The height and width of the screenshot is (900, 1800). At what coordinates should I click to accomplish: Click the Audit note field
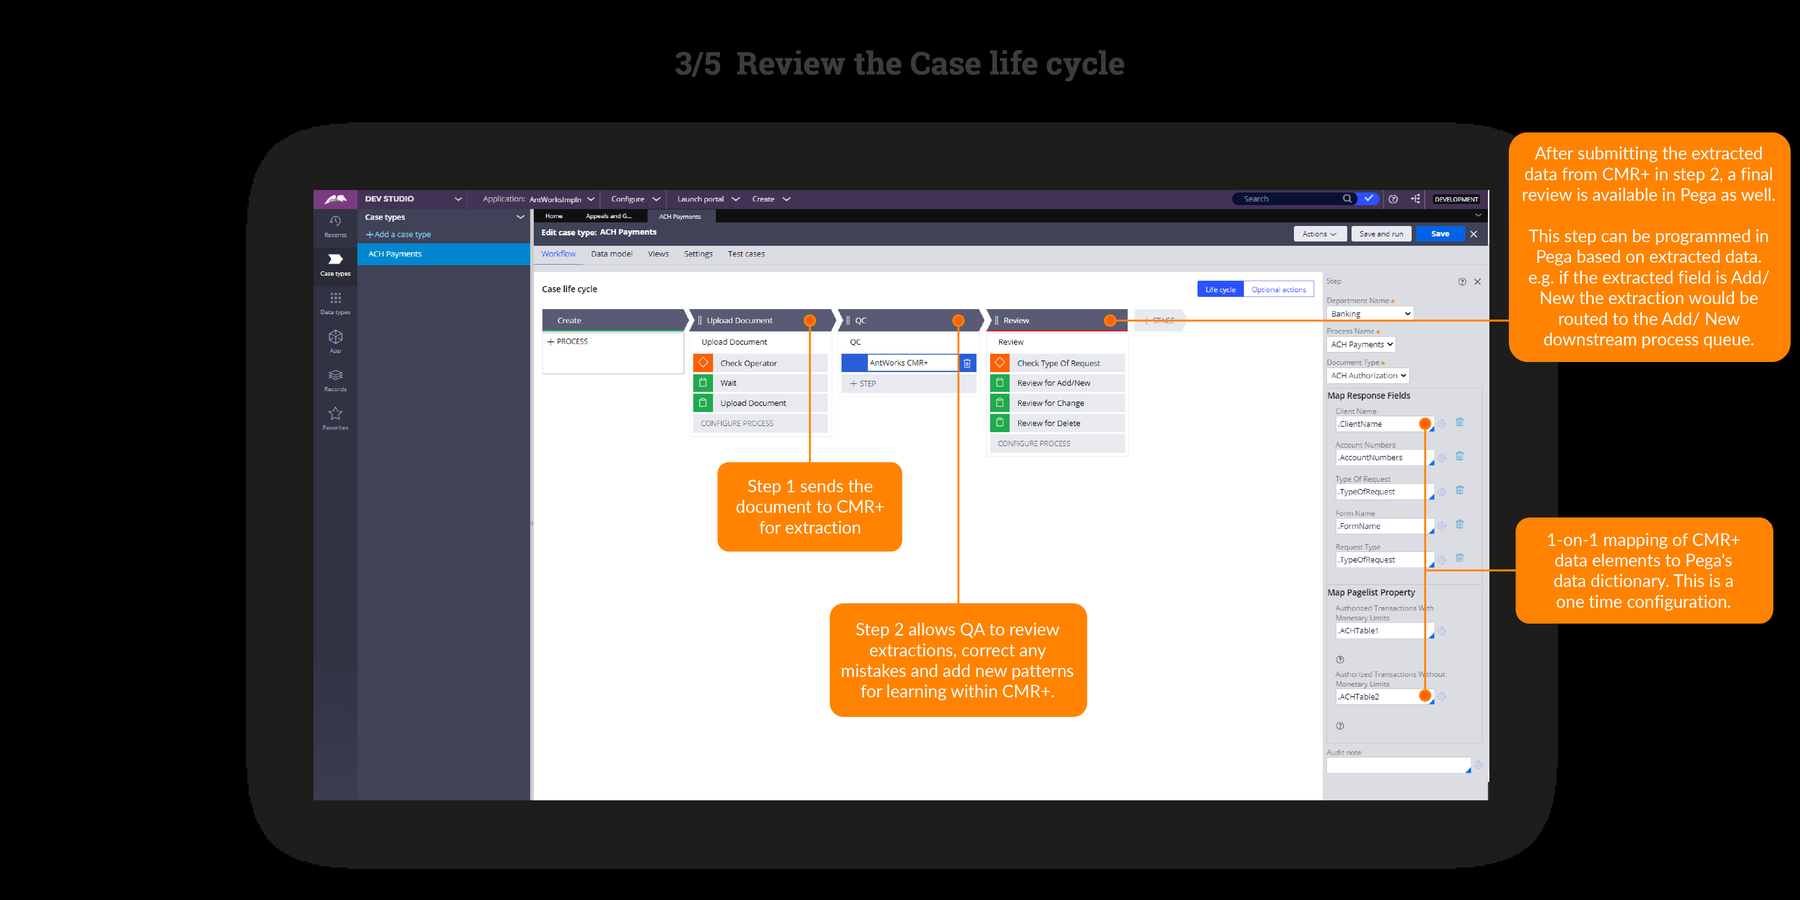coord(1398,765)
